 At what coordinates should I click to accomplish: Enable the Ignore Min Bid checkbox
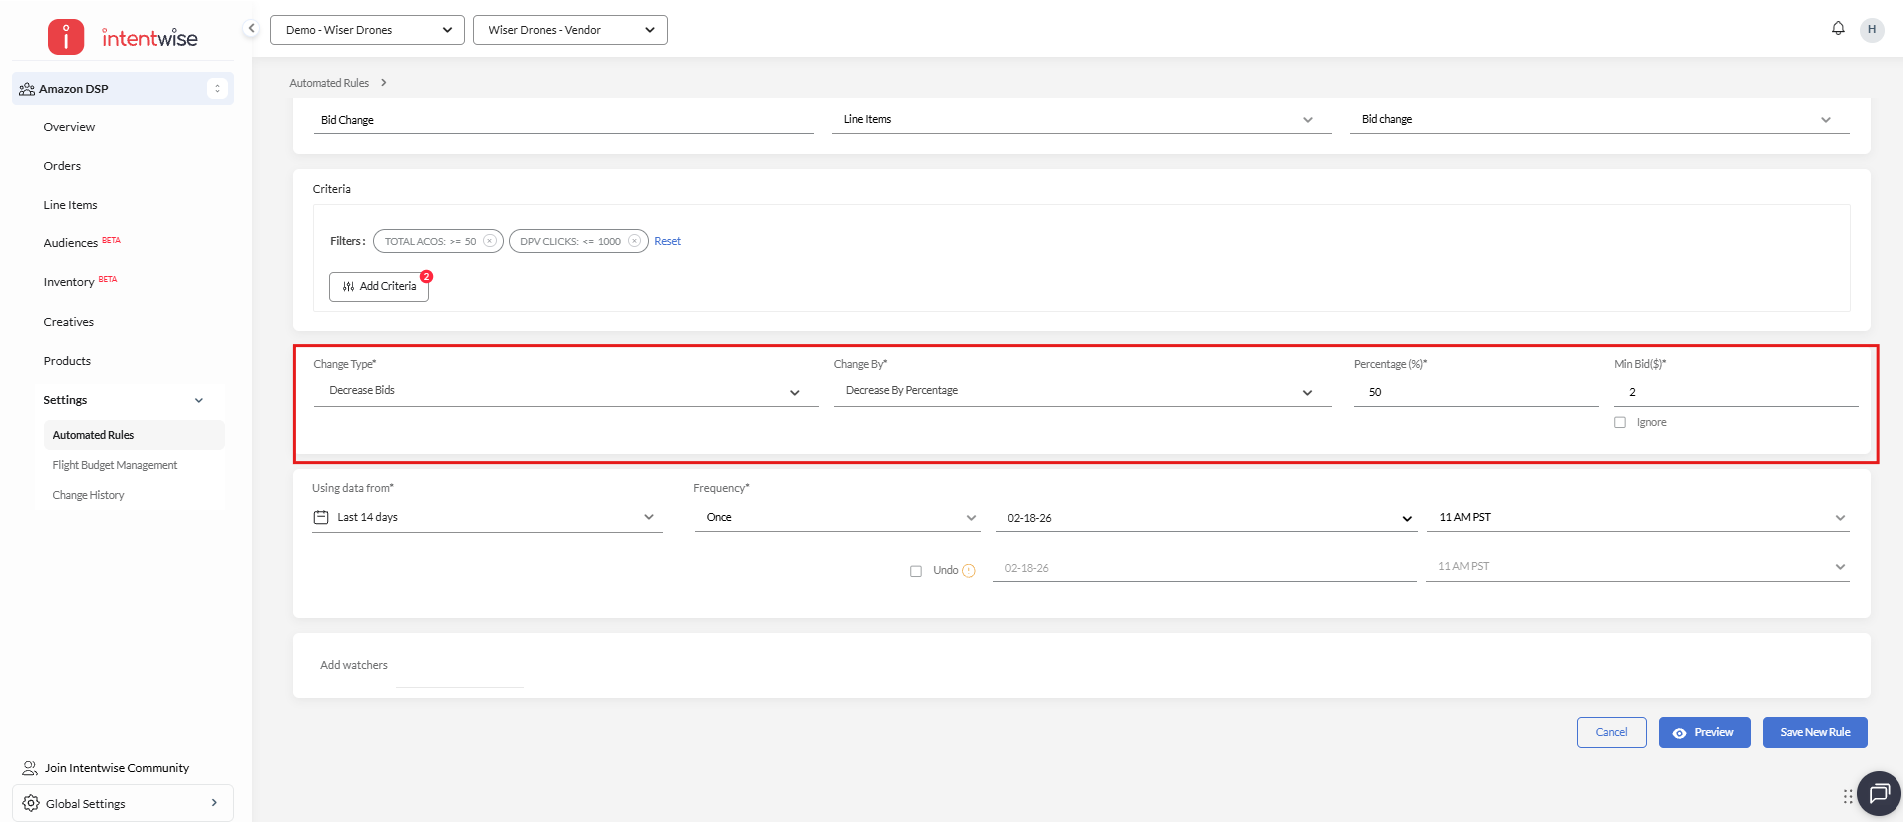click(1620, 423)
